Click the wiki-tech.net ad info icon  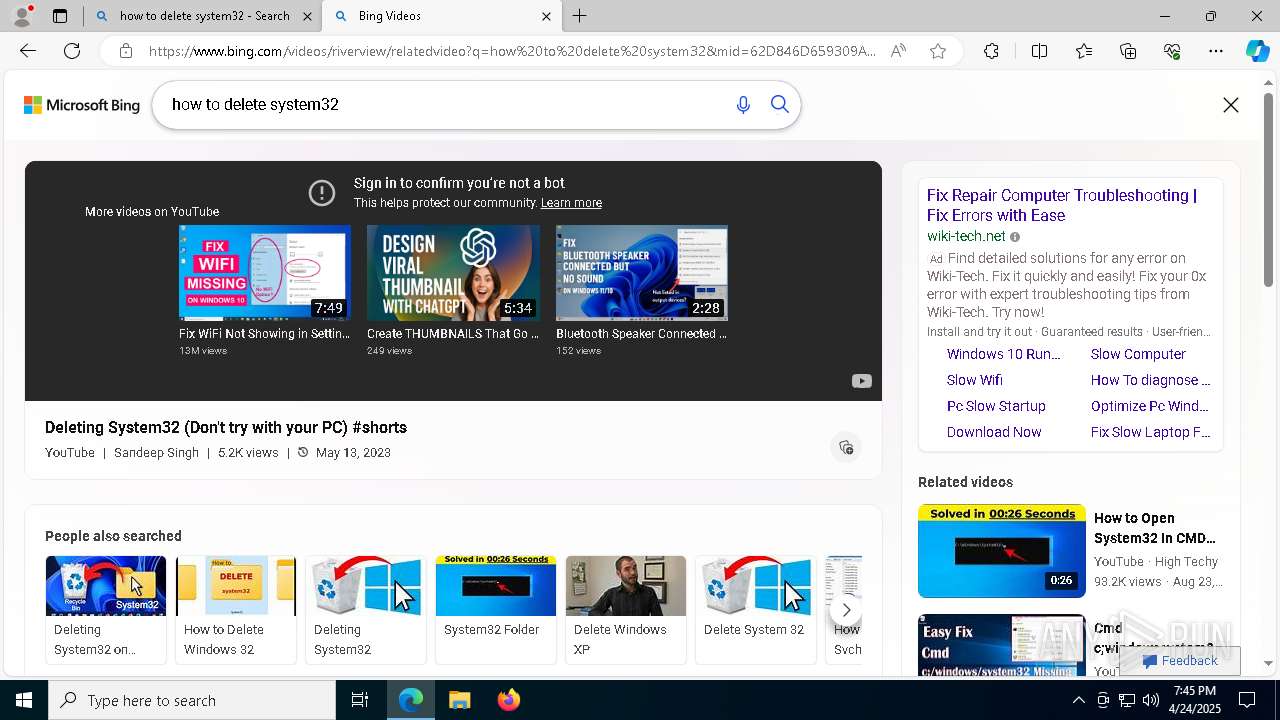point(1015,237)
